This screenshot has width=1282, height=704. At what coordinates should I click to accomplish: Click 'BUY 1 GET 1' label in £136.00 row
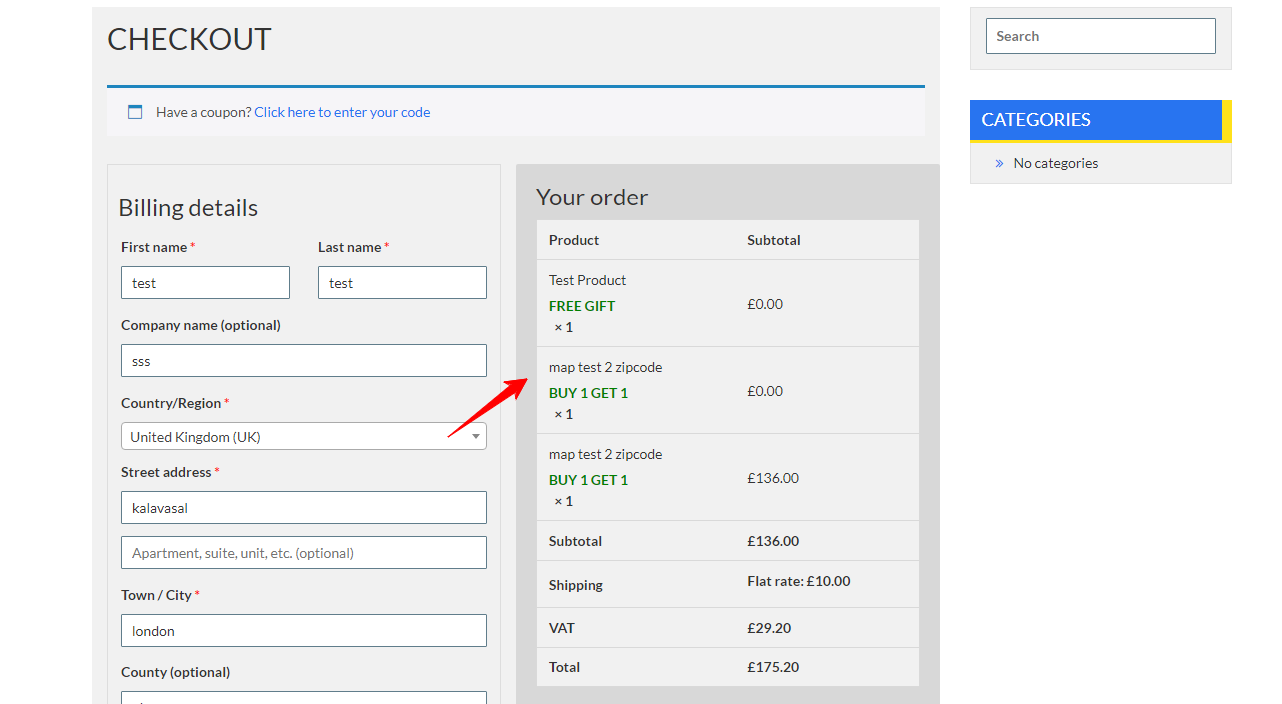coord(588,480)
